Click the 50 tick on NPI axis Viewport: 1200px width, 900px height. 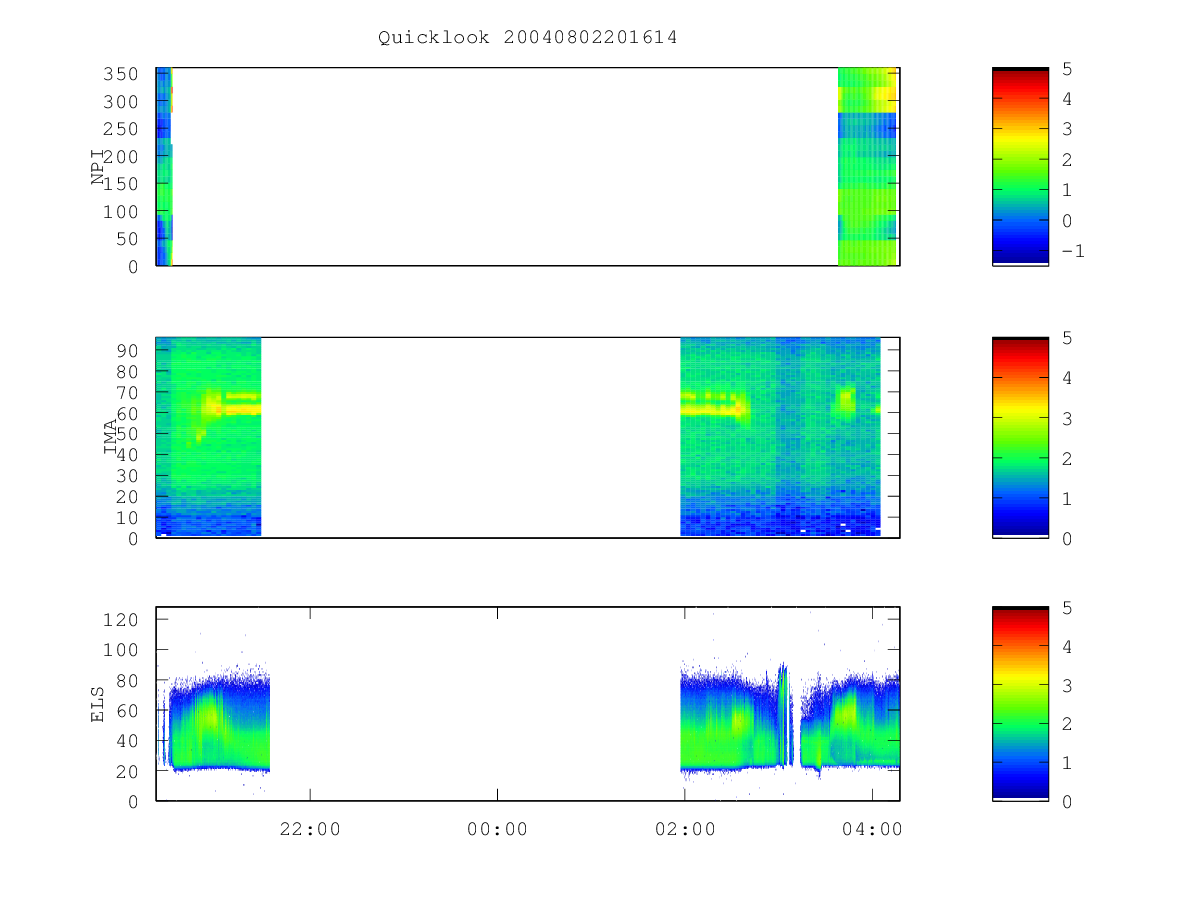click(128, 240)
